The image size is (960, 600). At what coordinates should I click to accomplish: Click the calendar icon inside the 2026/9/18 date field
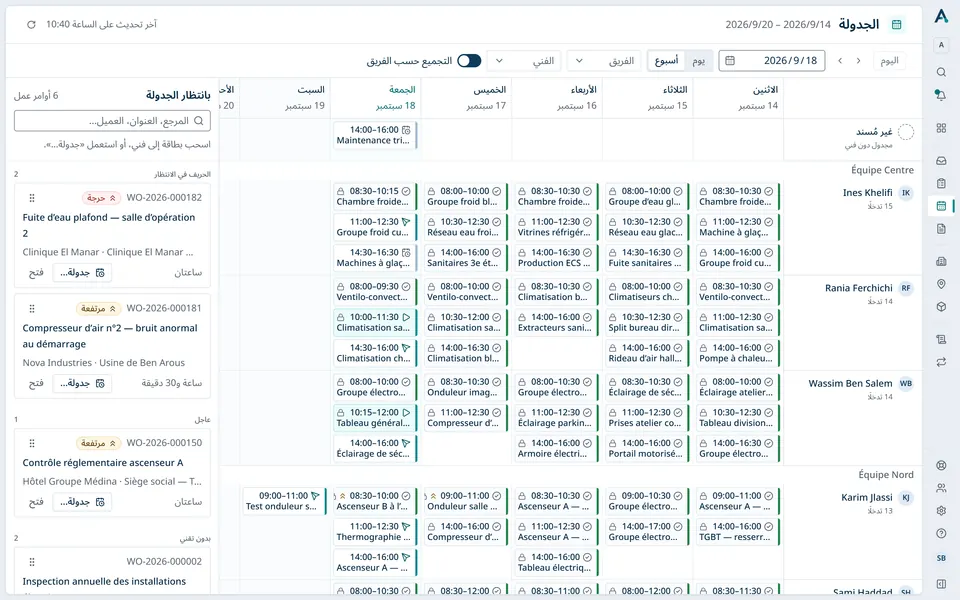coord(730,61)
